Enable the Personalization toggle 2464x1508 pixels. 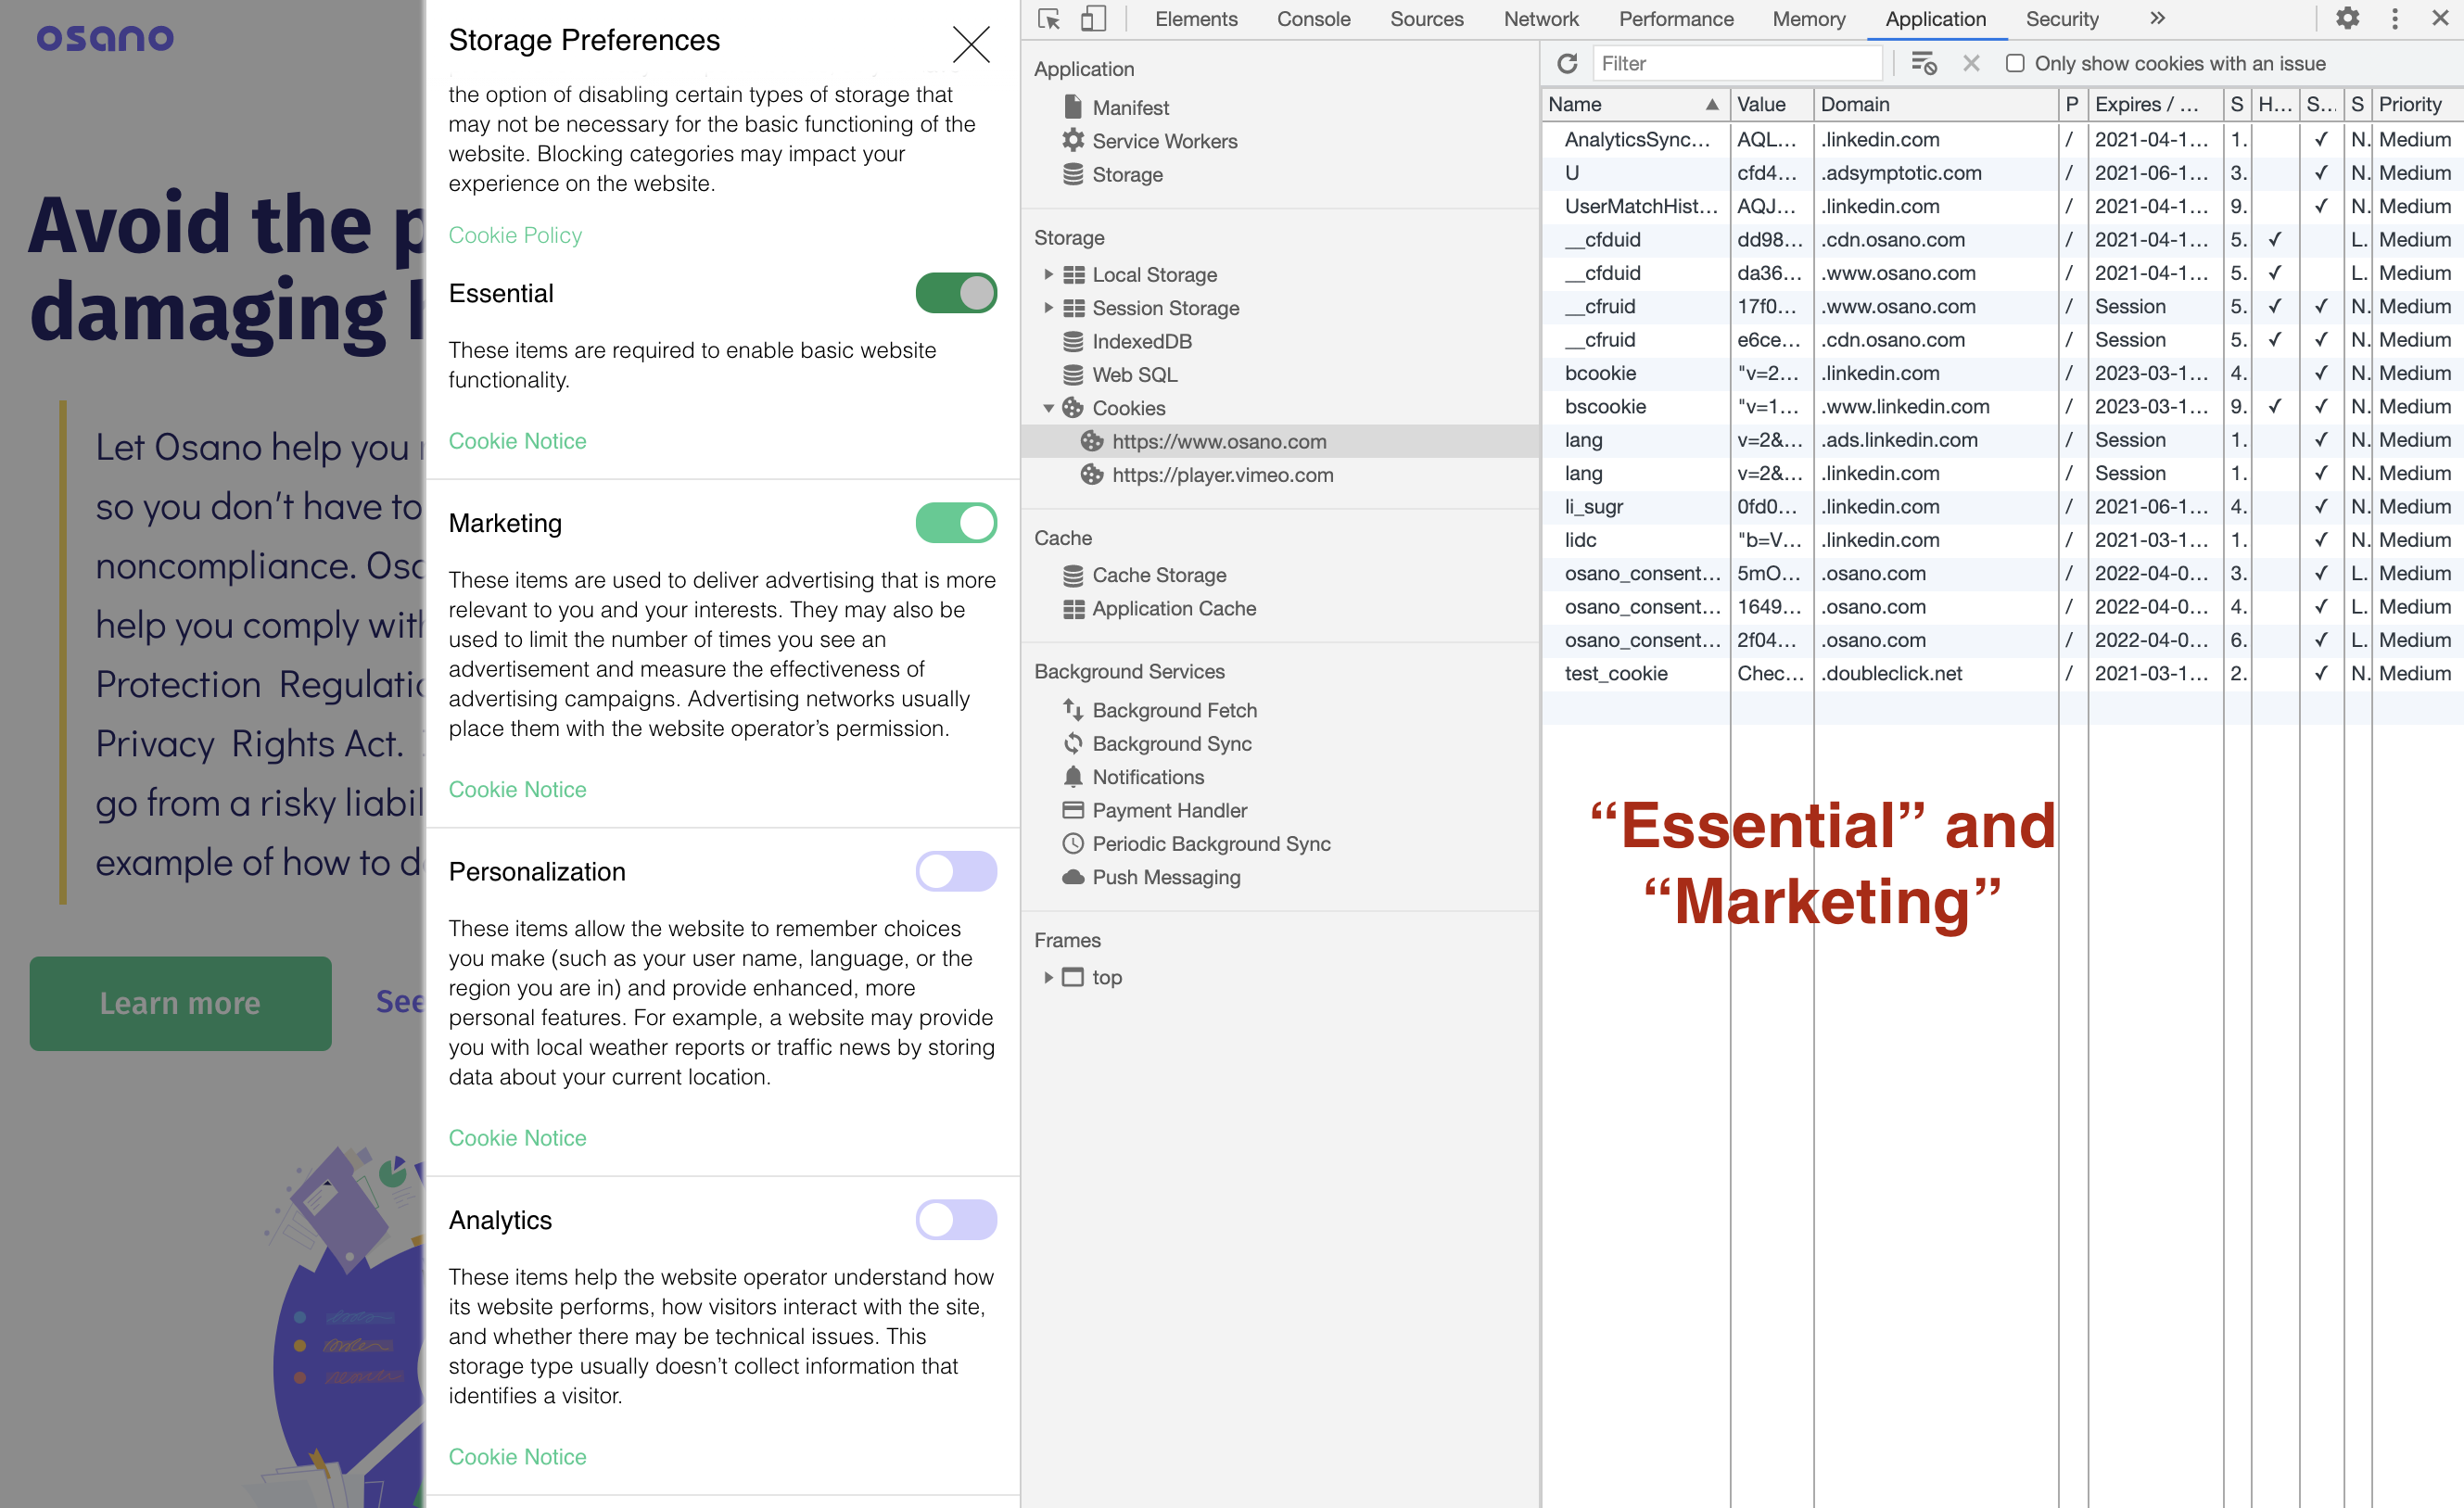click(x=956, y=871)
